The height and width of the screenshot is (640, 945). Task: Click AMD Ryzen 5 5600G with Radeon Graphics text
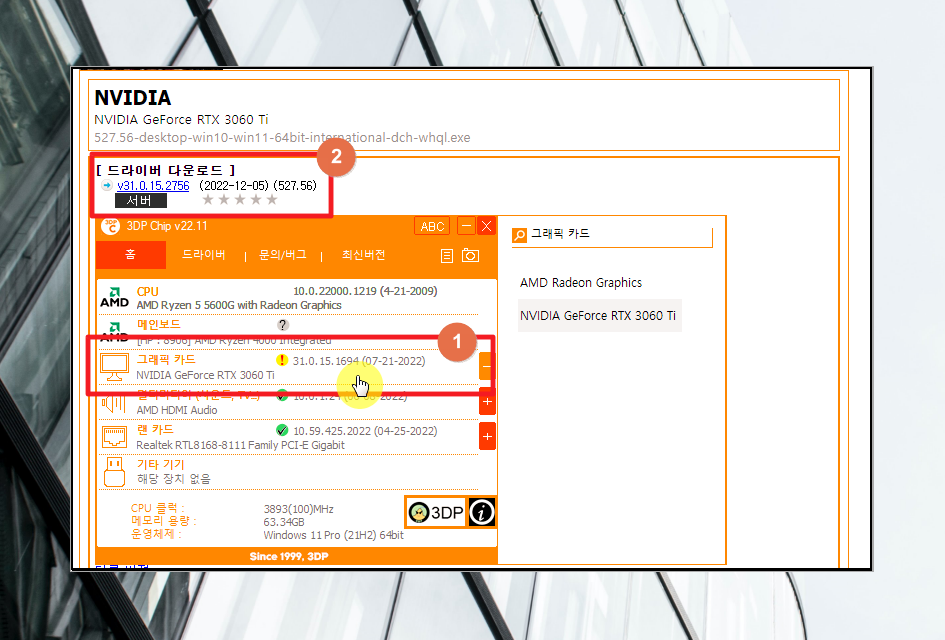pyautogui.click(x=239, y=305)
